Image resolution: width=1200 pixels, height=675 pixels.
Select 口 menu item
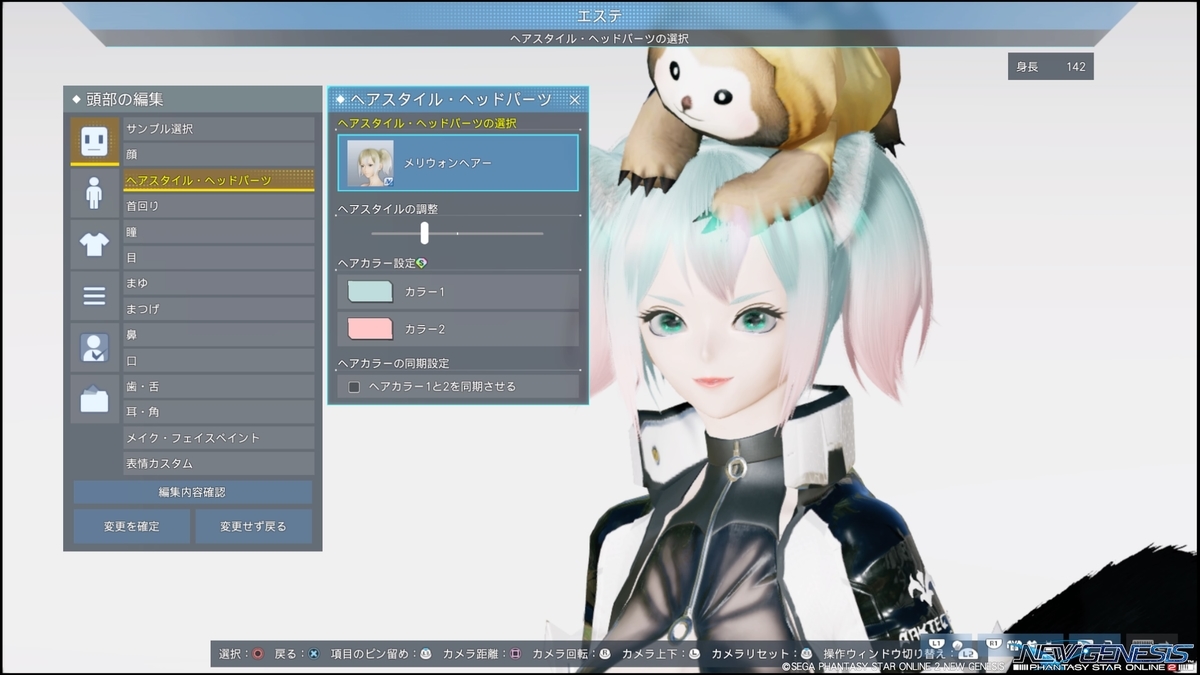219,361
